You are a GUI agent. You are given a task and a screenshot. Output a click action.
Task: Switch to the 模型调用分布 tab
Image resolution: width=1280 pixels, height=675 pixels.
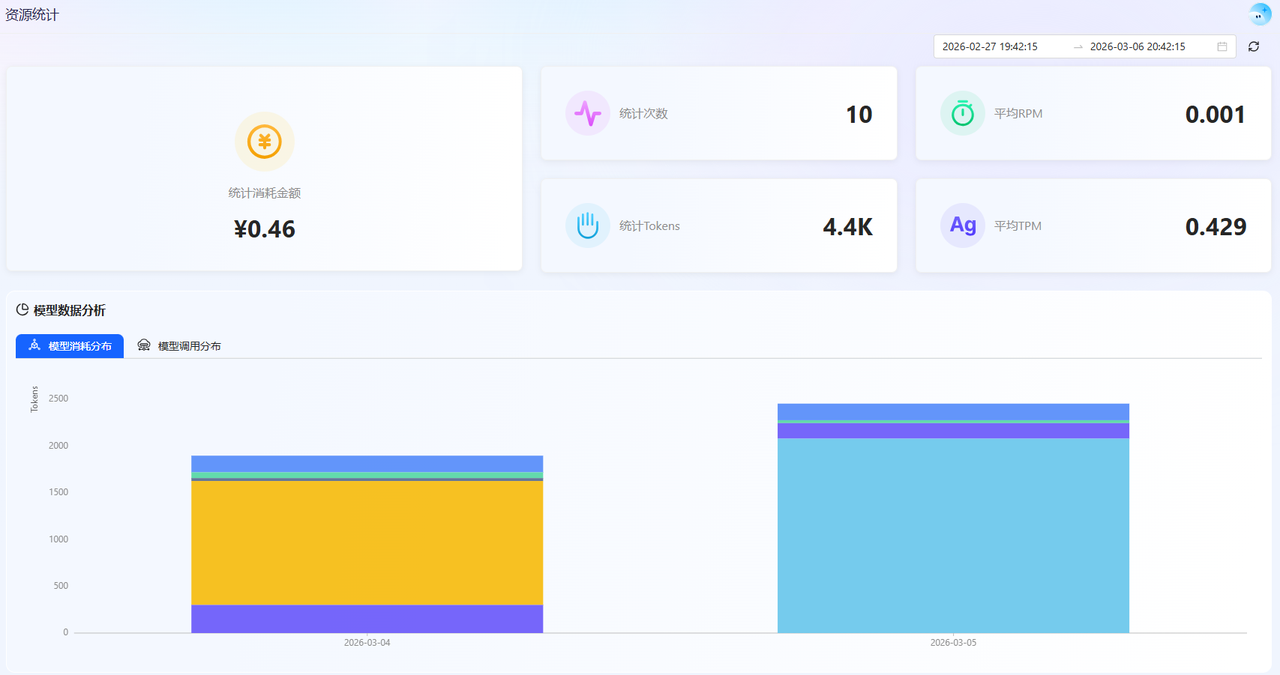tap(179, 346)
